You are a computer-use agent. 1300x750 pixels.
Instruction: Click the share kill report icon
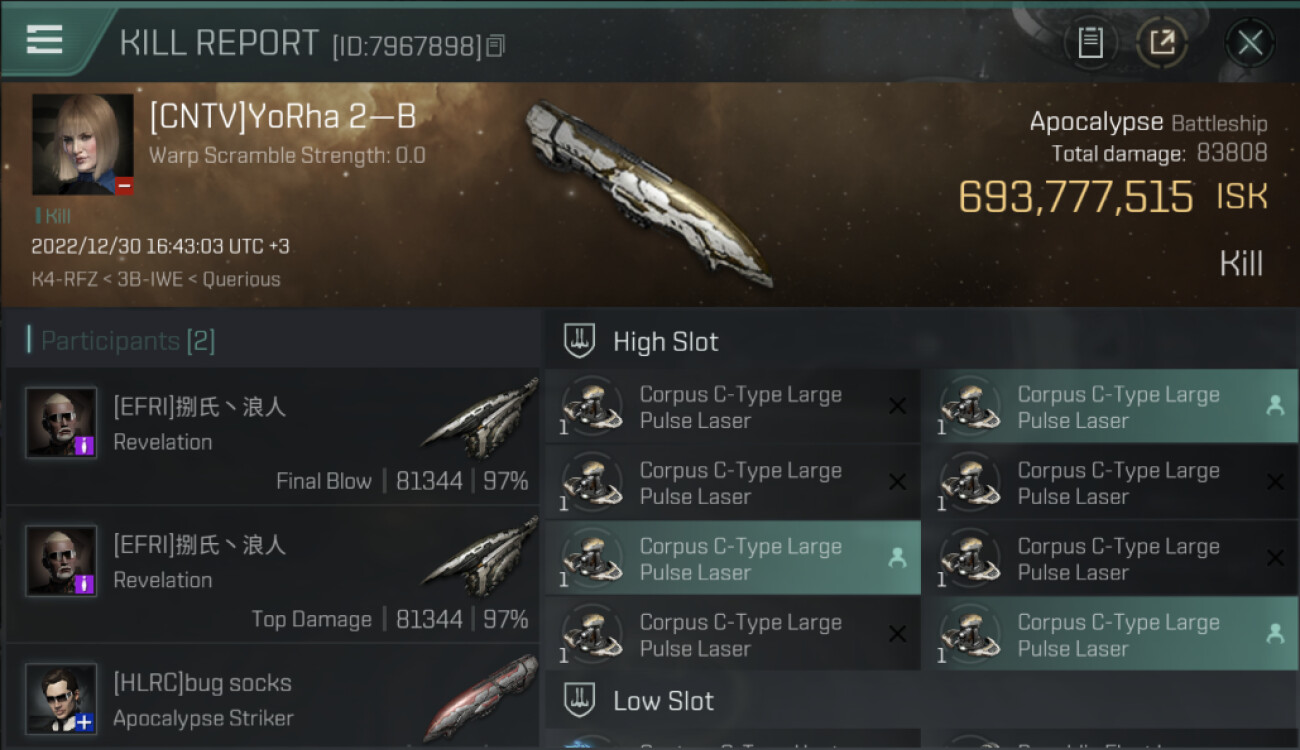(1161, 43)
